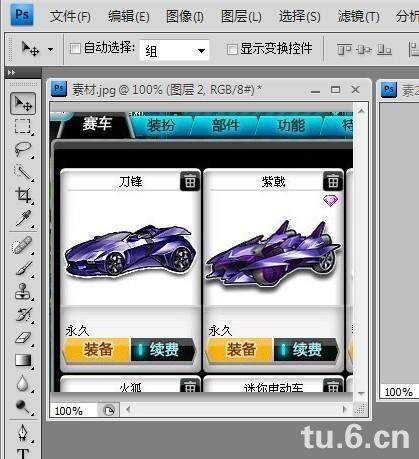Viewport: 419px width, 459px height.
Task: Click the 功能 tab in image
Action: click(x=291, y=126)
